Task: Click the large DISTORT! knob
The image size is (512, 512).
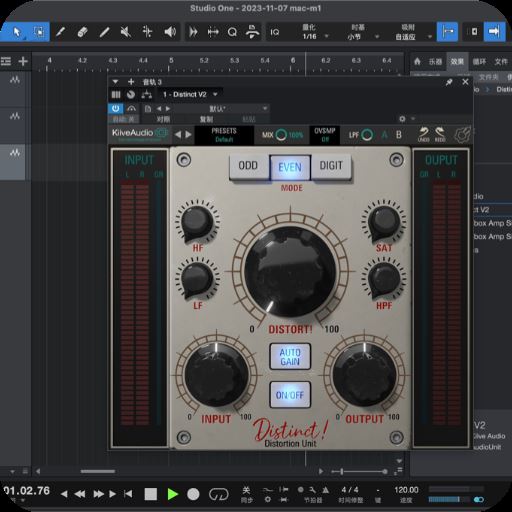Action: [x=290, y=272]
